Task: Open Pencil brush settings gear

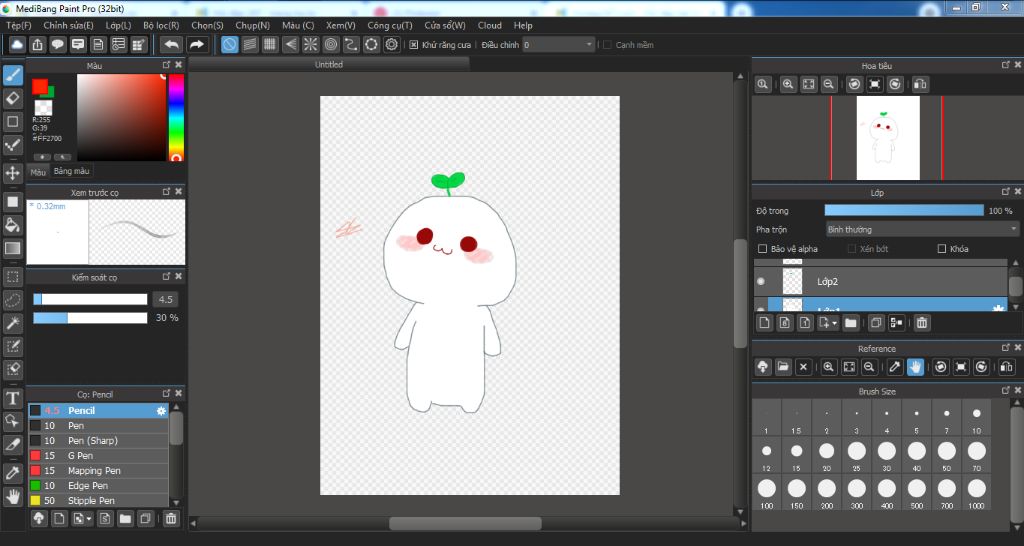Action: (x=161, y=411)
